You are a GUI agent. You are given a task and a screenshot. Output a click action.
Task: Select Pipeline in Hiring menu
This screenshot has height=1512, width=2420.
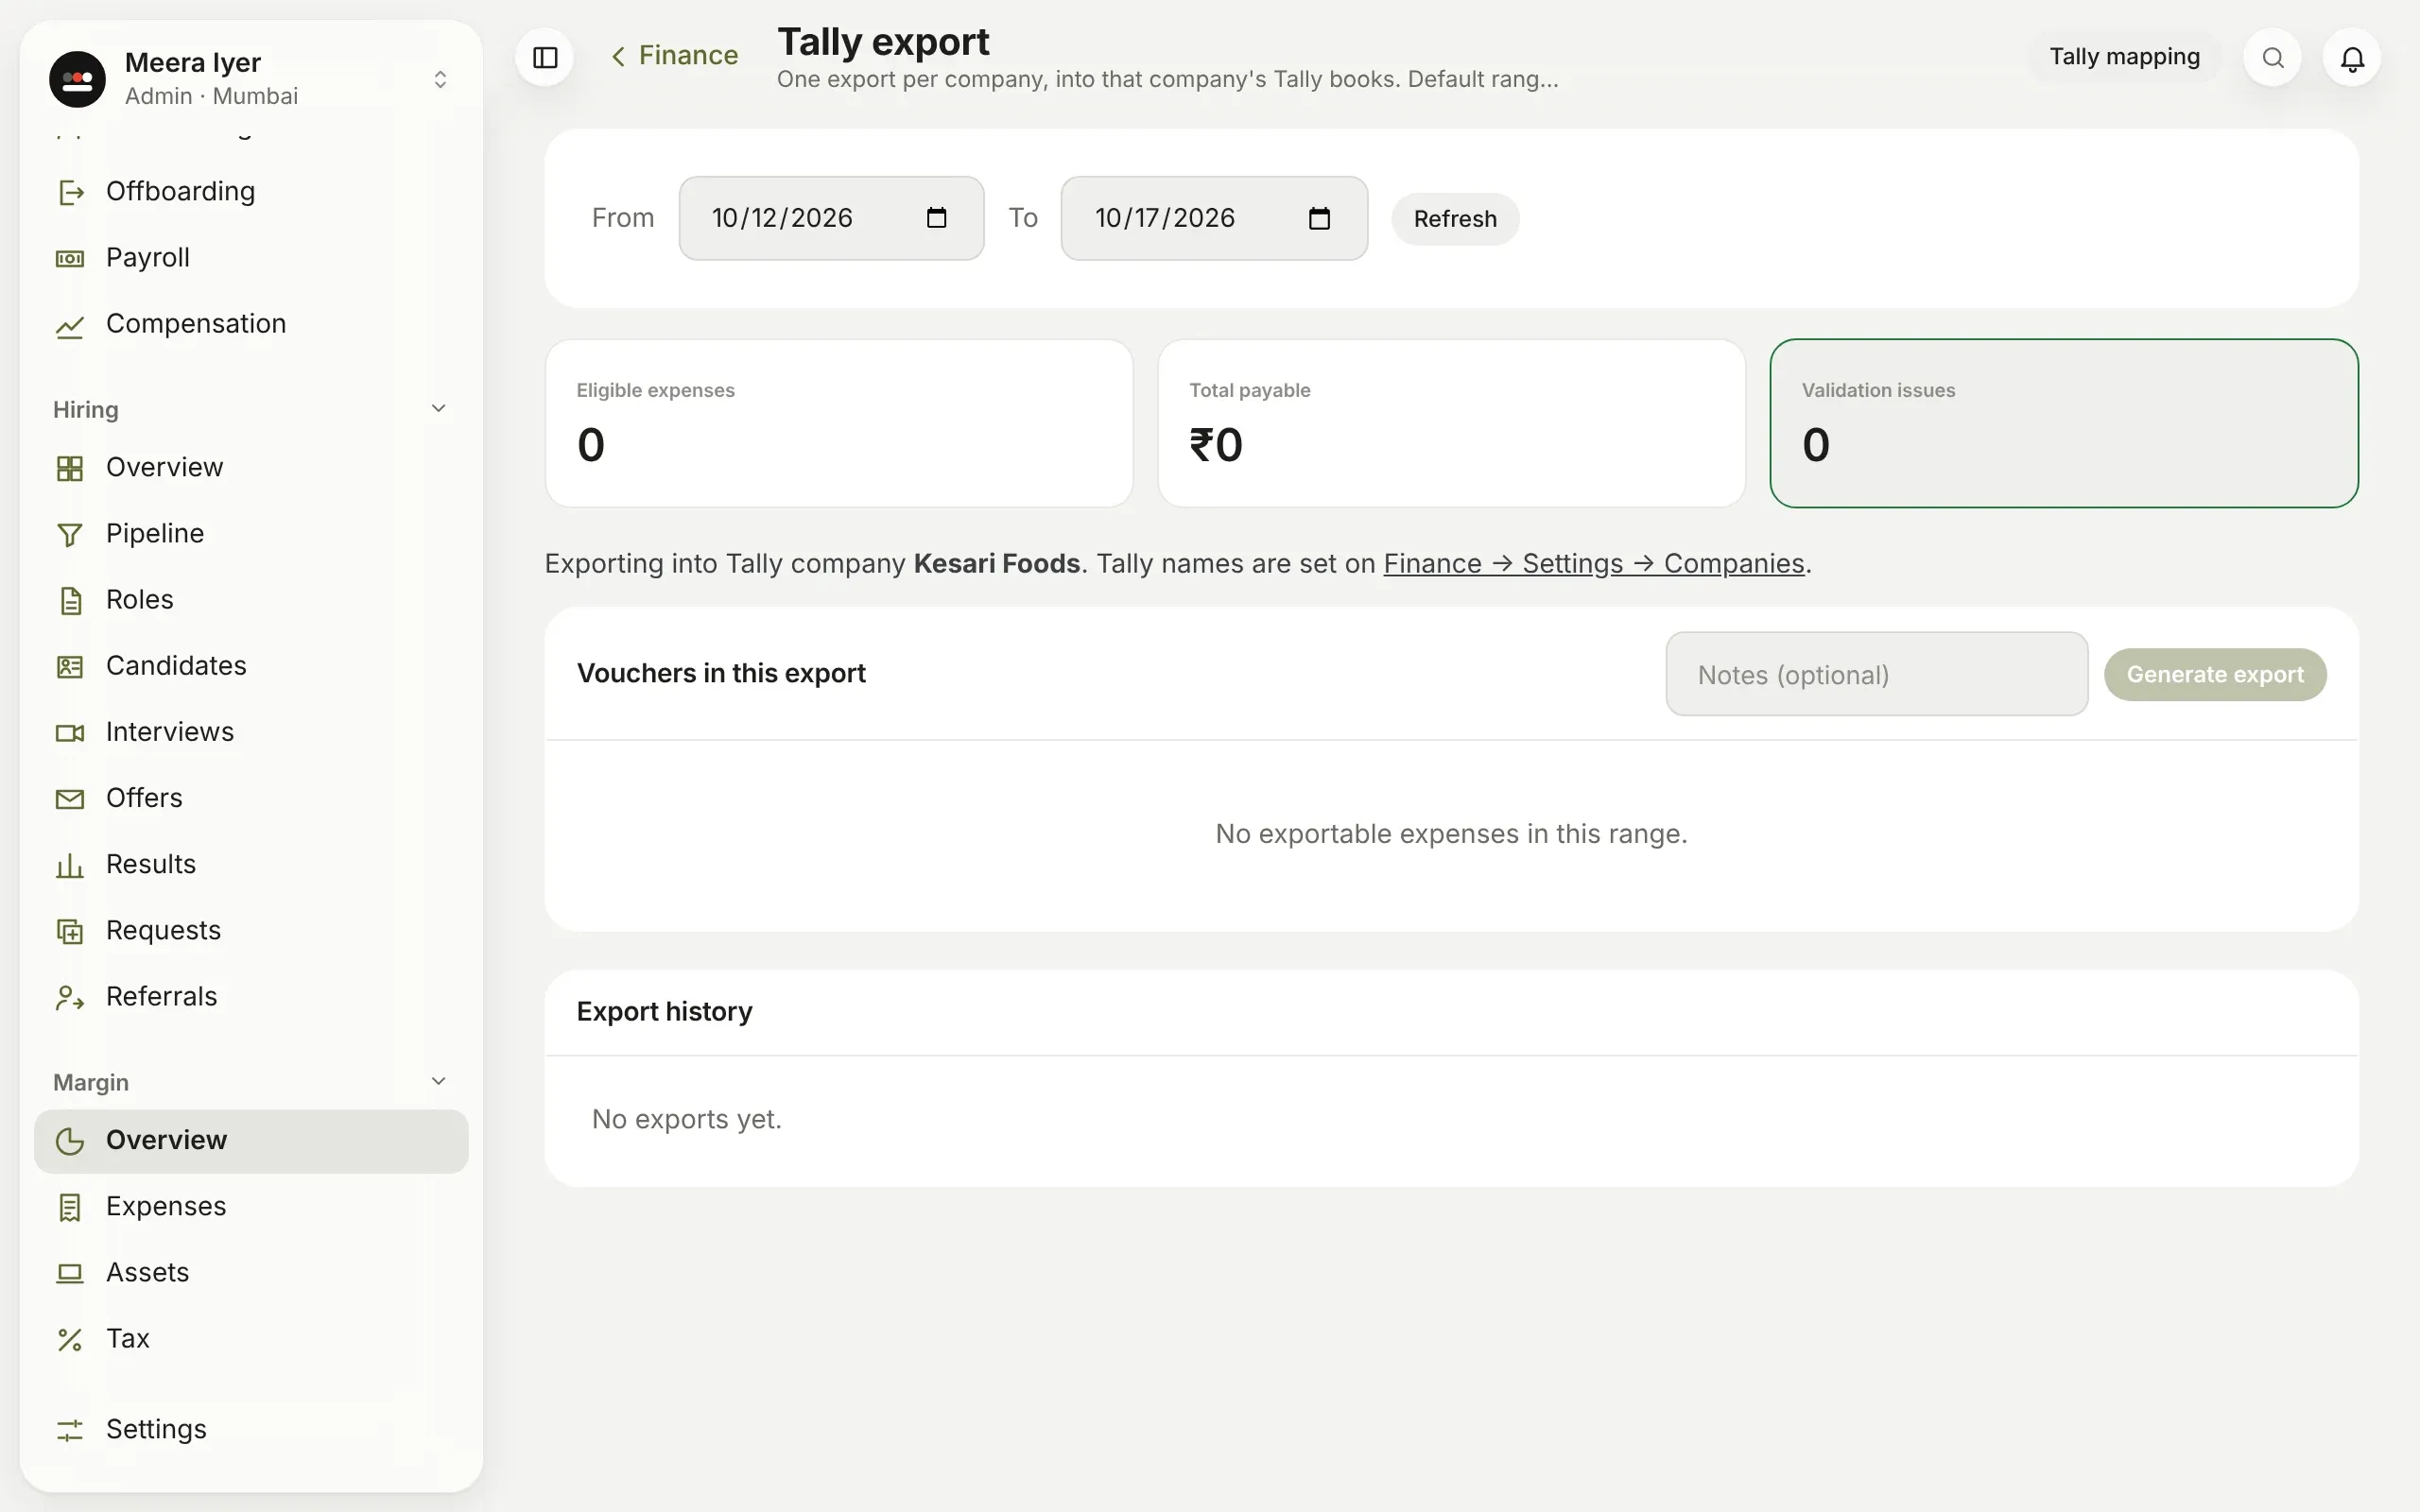[x=251, y=533]
